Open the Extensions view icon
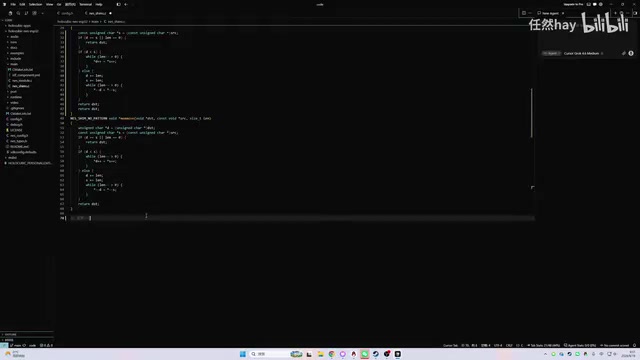 35,13
